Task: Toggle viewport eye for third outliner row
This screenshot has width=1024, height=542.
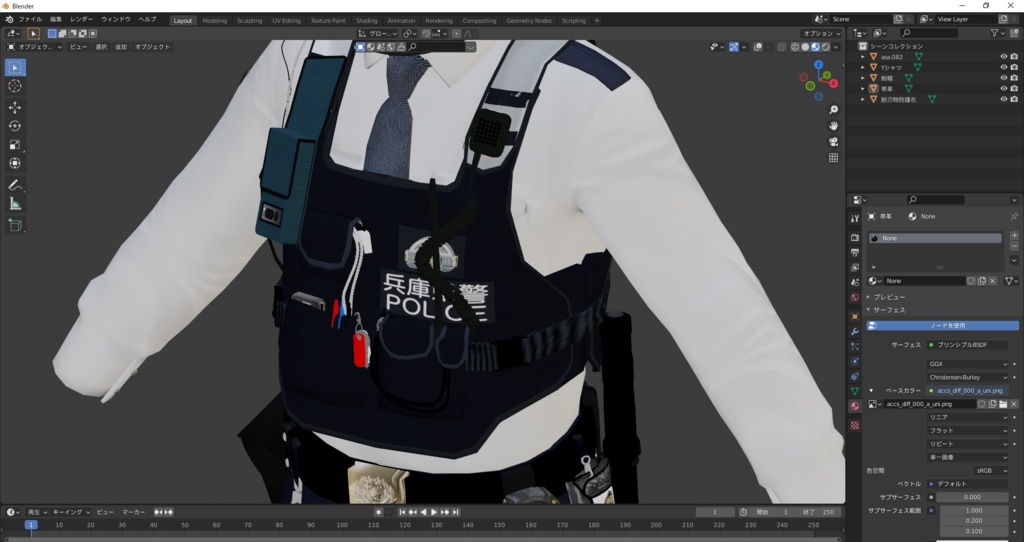Action: coord(1004,78)
